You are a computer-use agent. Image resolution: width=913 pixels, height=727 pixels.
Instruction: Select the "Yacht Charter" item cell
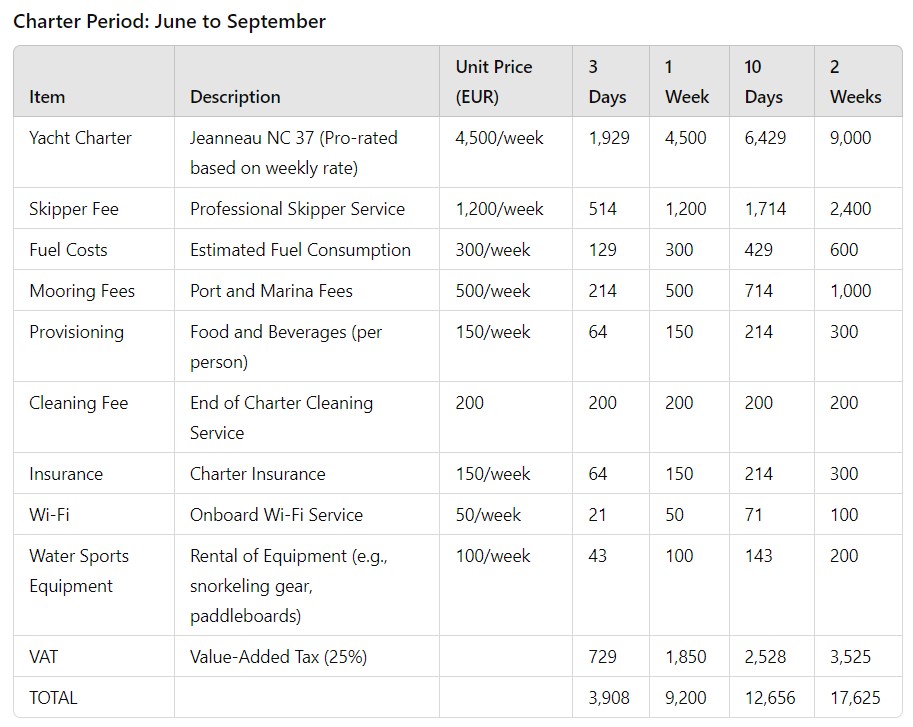[x=80, y=138]
